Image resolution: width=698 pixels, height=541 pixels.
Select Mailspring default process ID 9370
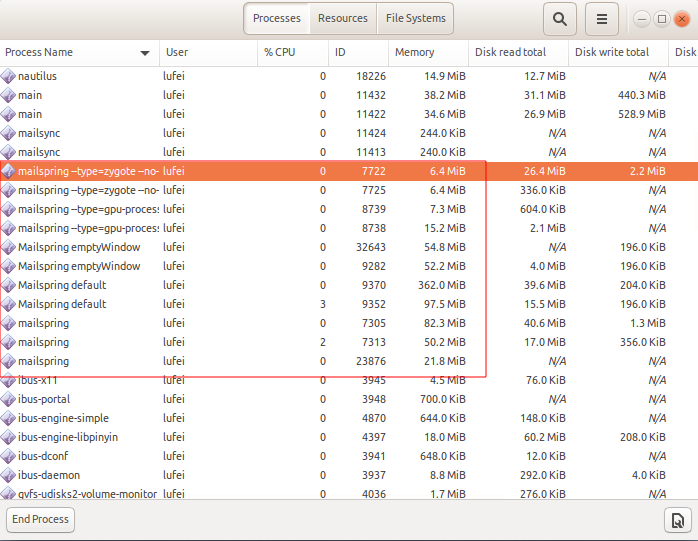pos(349,285)
